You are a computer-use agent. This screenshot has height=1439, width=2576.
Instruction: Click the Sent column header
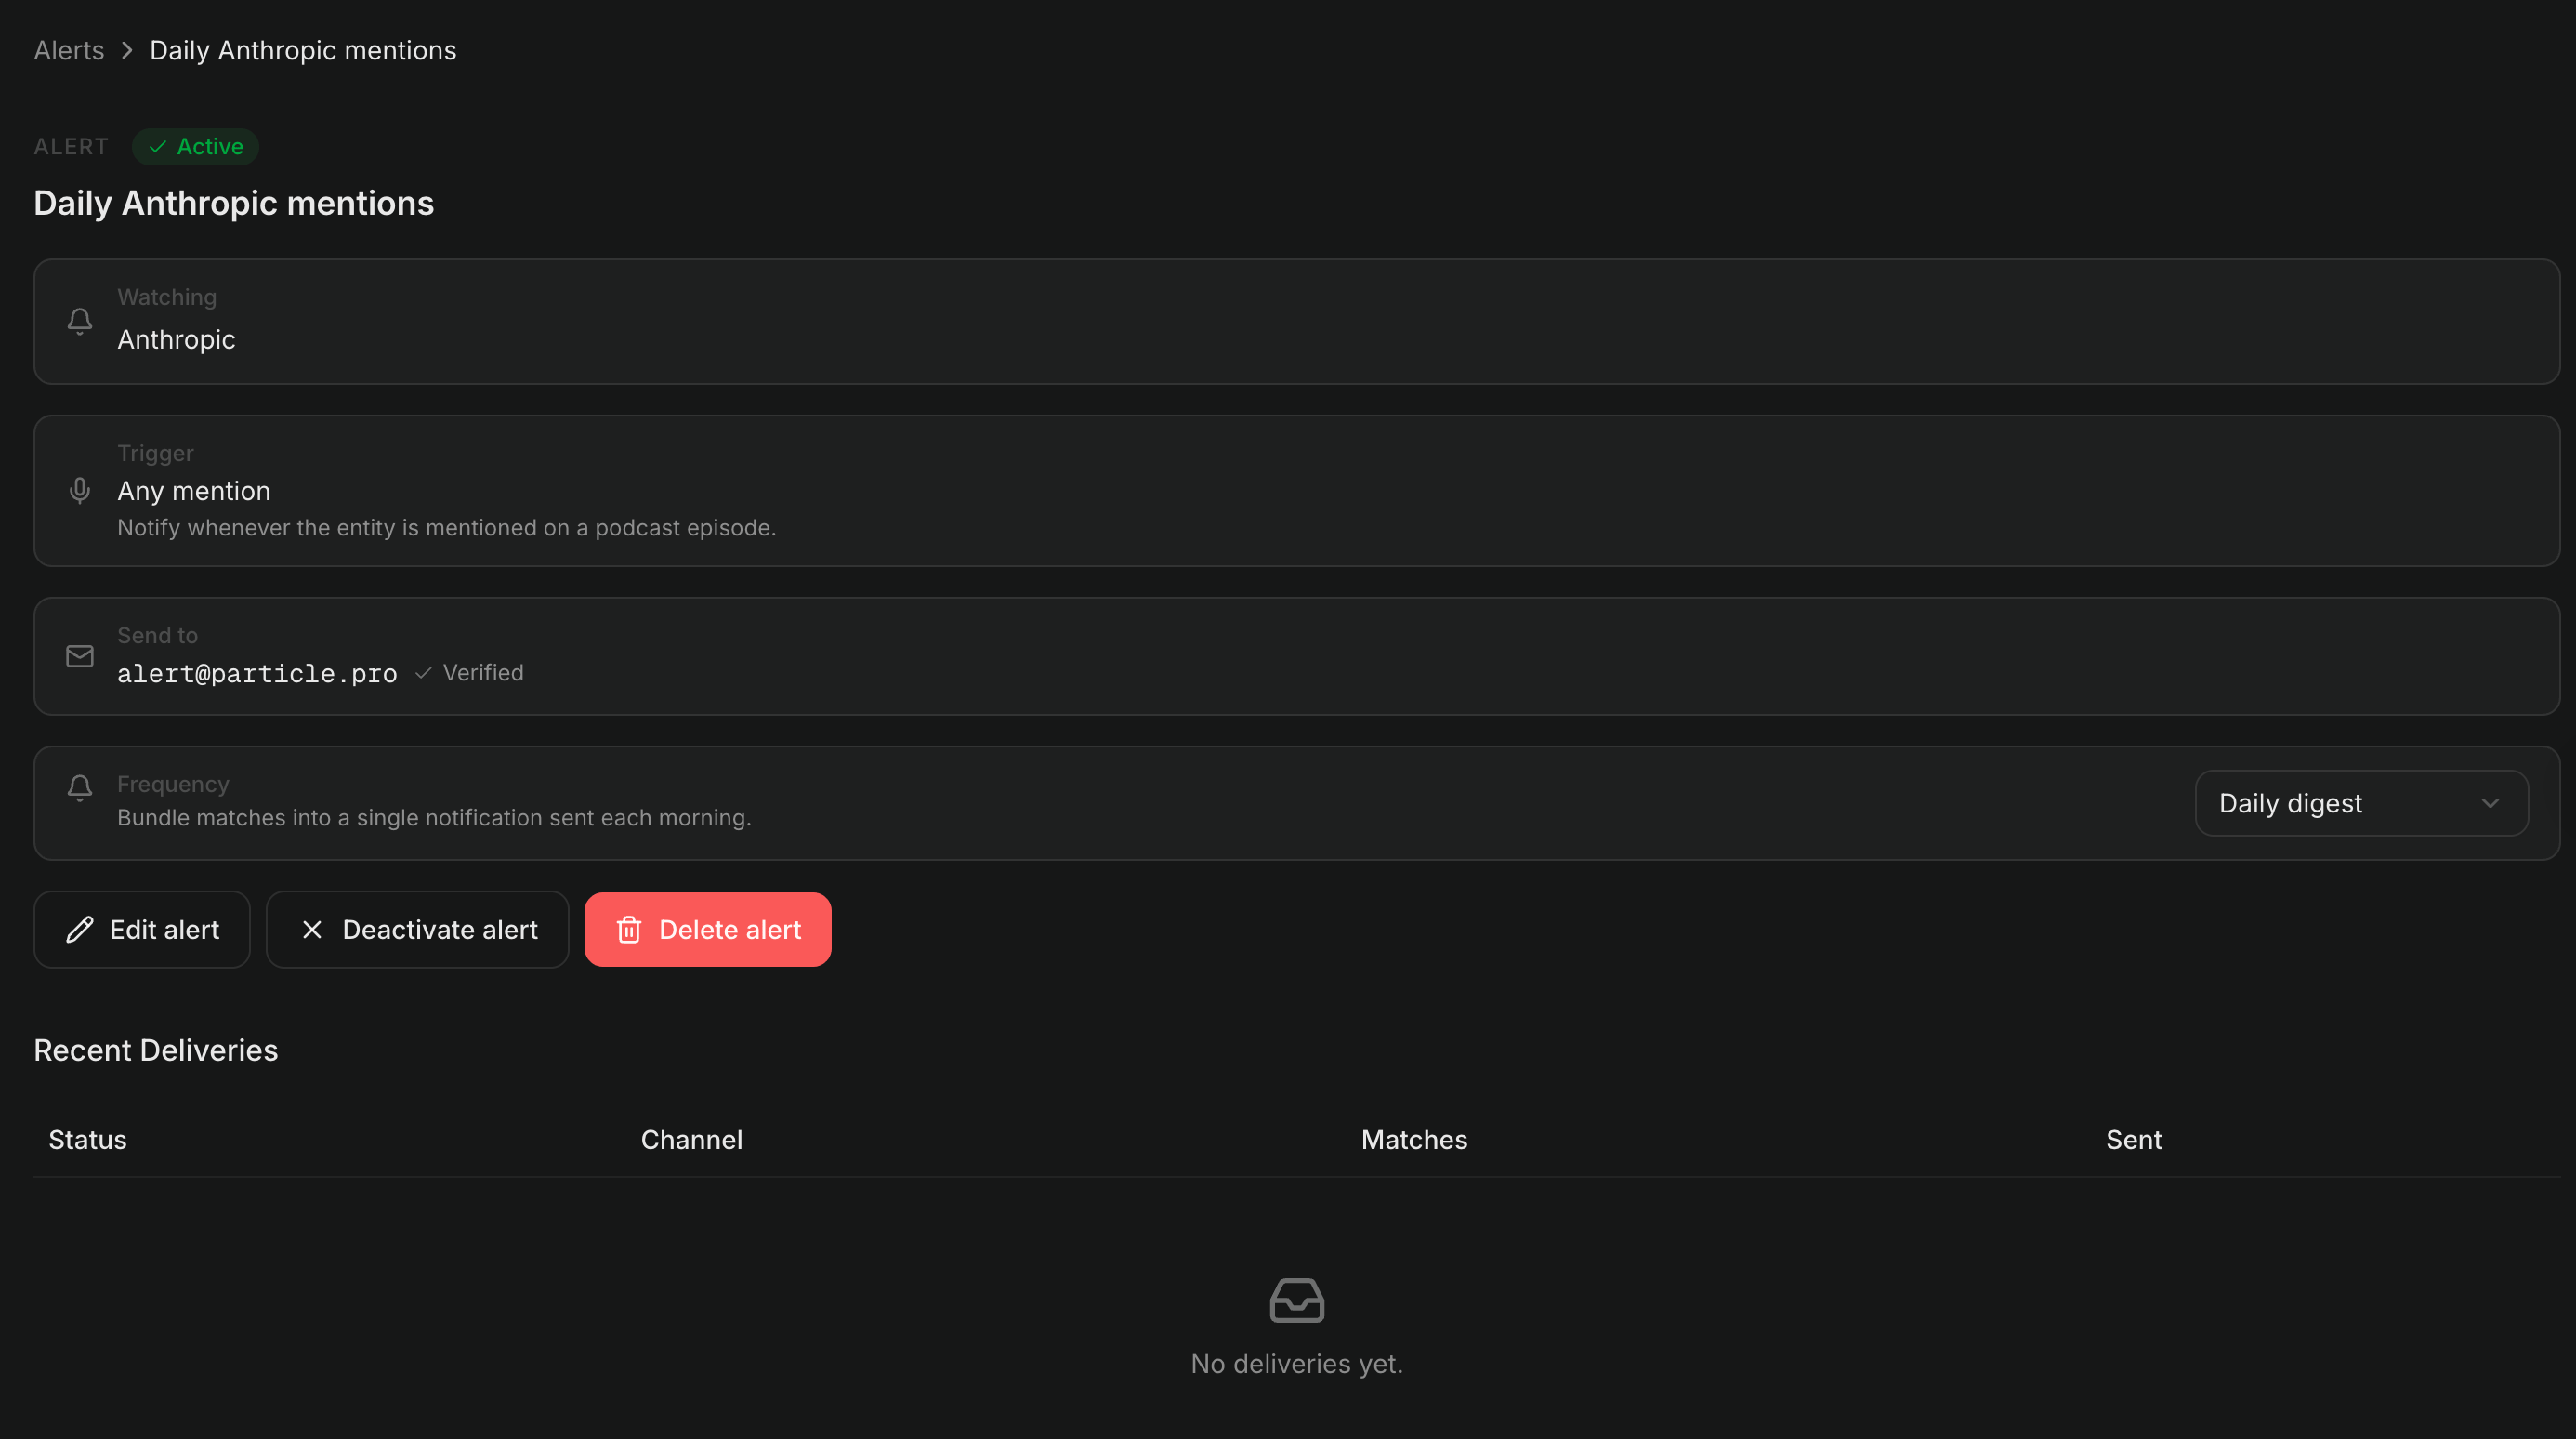[2134, 1140]
